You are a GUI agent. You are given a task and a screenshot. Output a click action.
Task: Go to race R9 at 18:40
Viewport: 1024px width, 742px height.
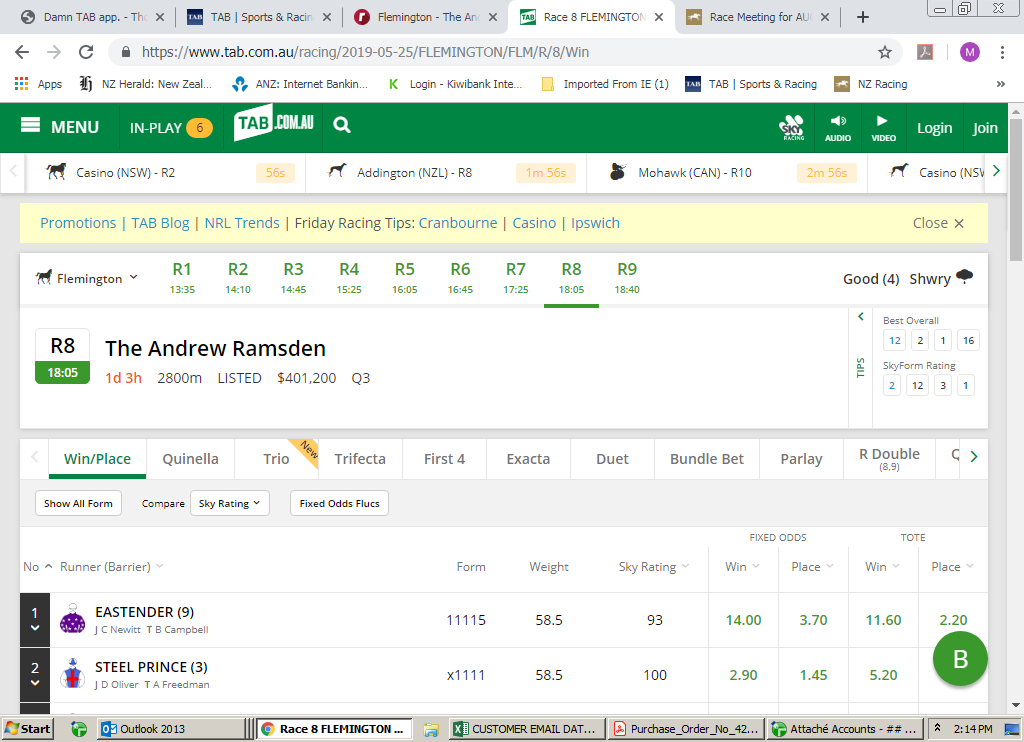[x=627, y=278]
